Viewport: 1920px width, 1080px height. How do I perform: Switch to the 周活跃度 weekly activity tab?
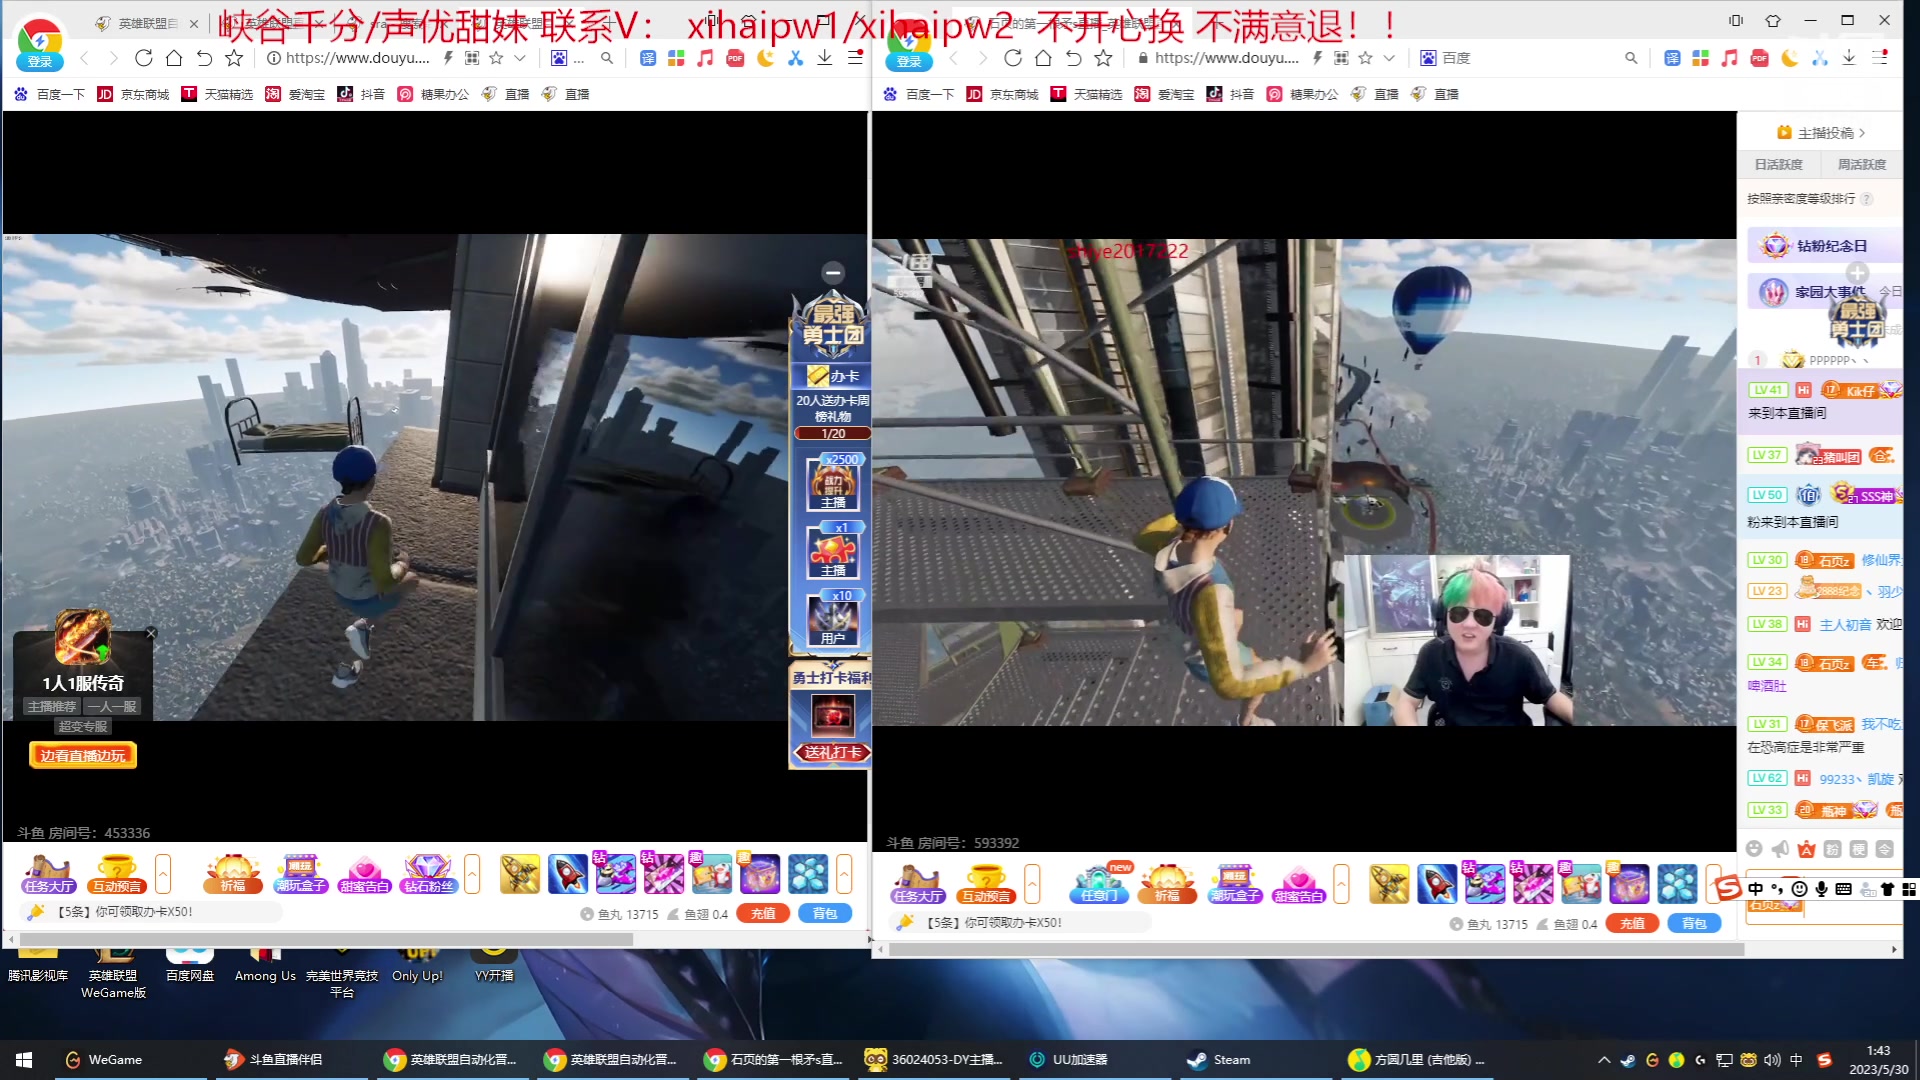(x=1861, y=164)
